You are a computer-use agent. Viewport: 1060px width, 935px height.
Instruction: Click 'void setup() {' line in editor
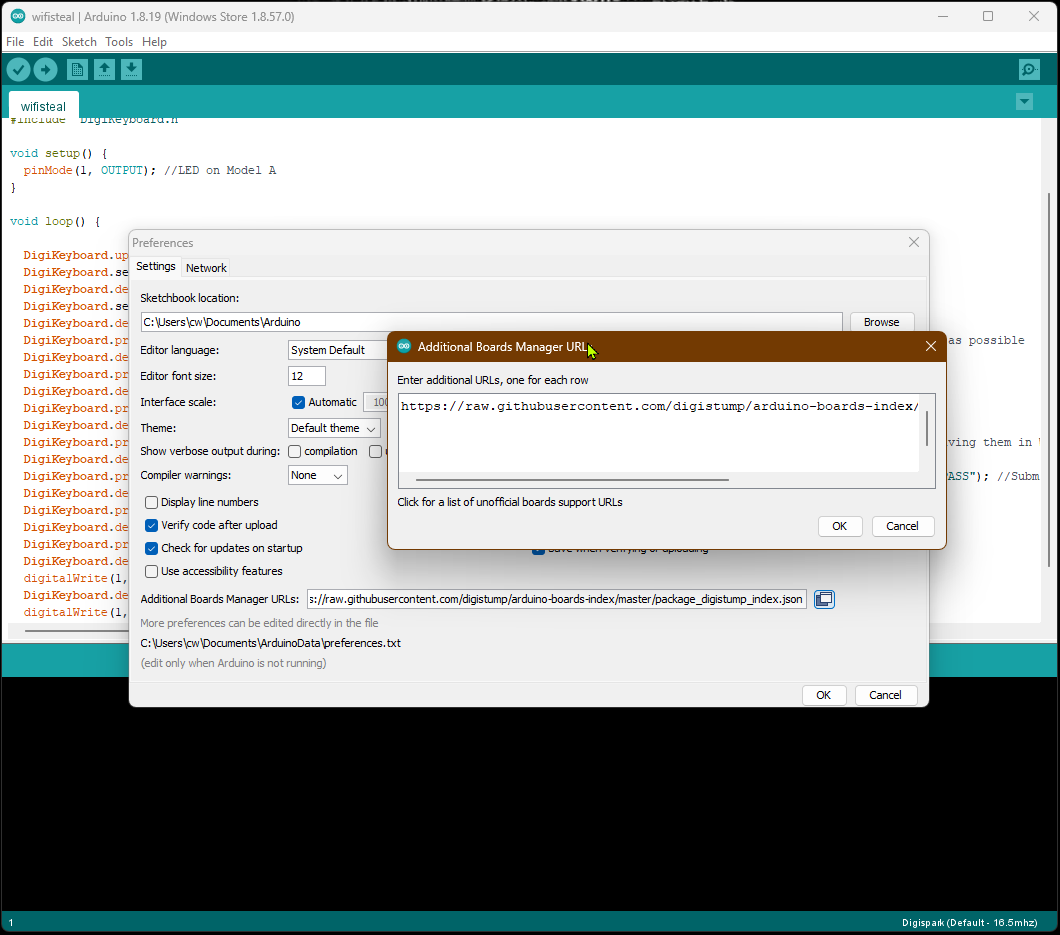pos(58,153)
